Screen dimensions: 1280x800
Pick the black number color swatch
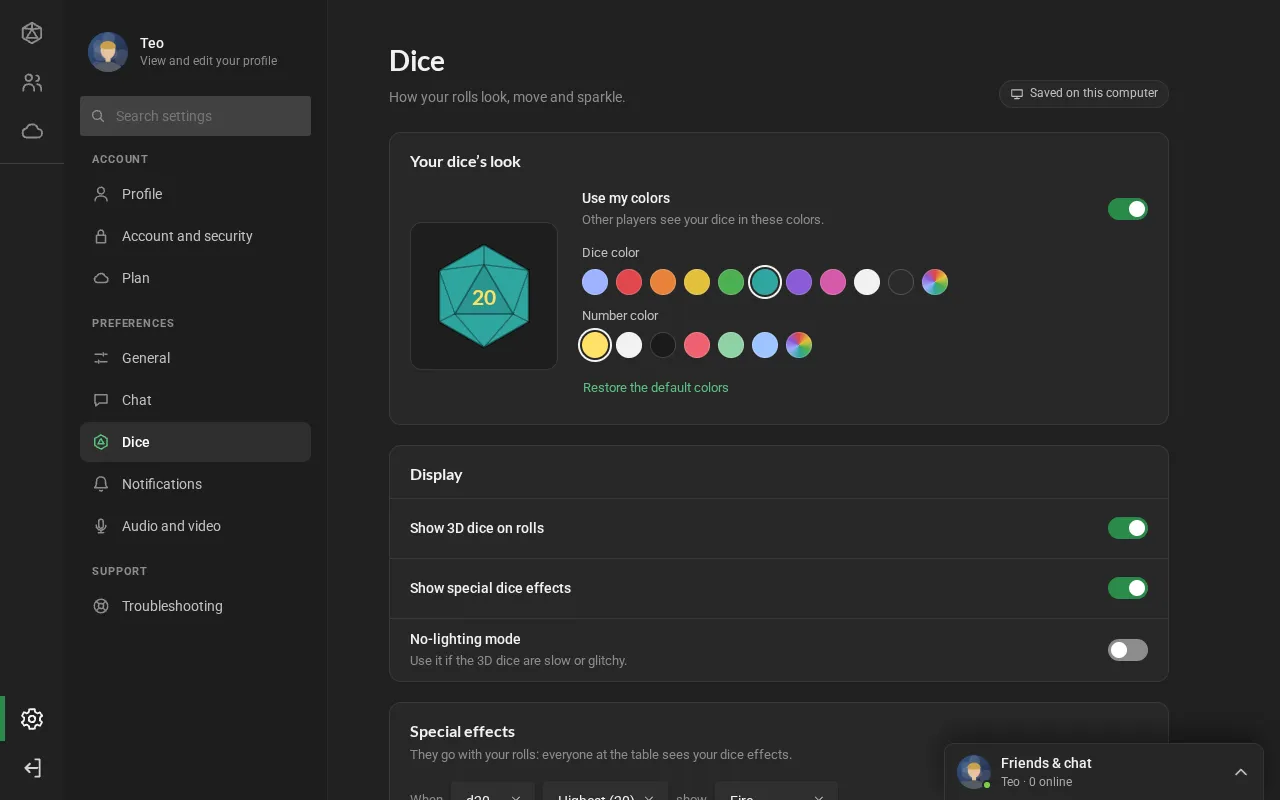pos(663,345)
